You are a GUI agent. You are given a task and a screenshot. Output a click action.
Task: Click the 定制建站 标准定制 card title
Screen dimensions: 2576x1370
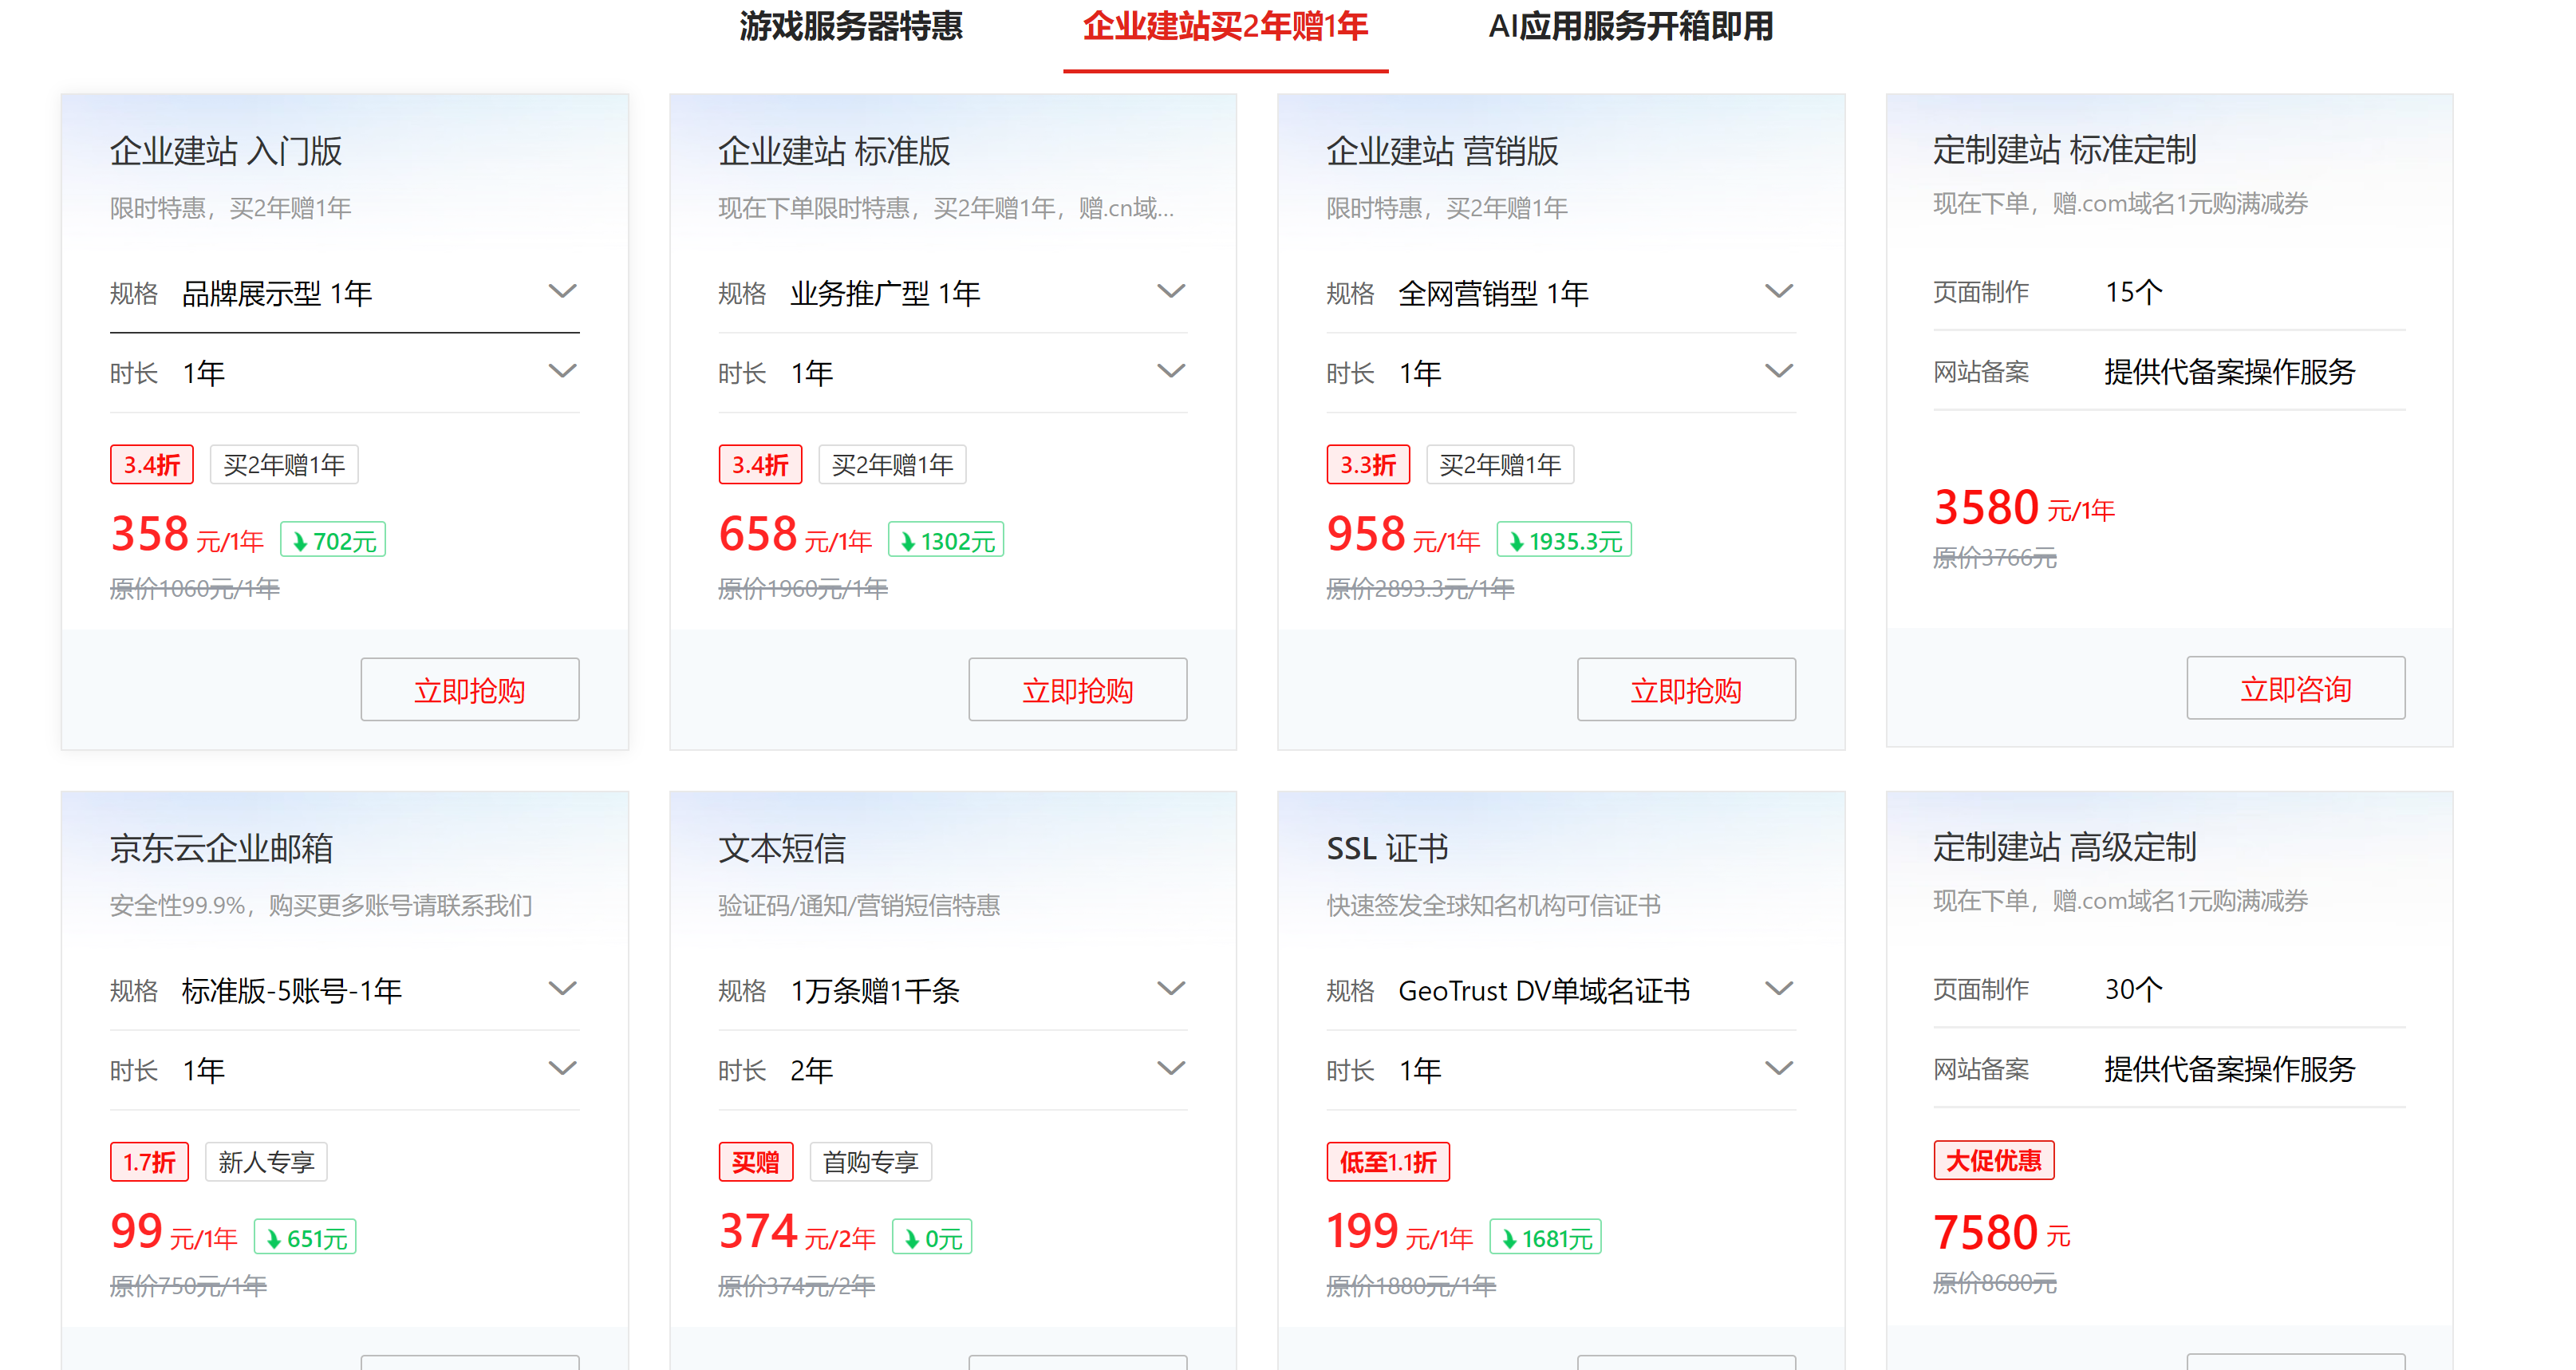click(x=2064, y=150)
